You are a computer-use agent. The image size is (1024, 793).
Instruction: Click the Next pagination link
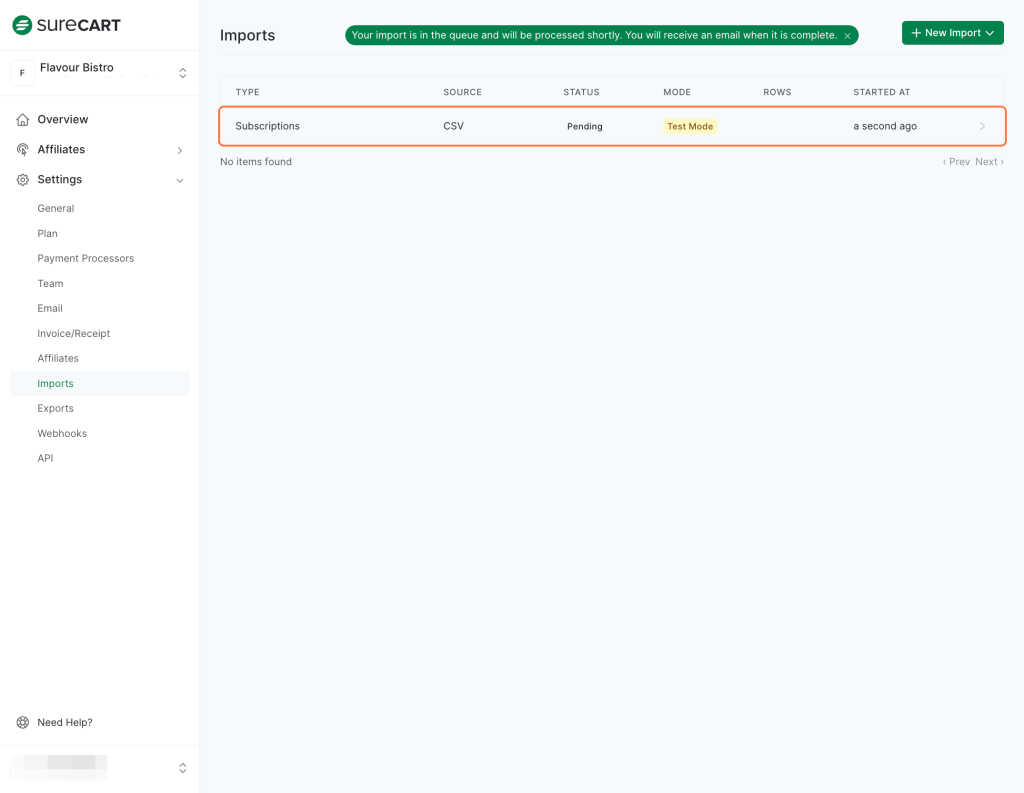click(989, 162)
